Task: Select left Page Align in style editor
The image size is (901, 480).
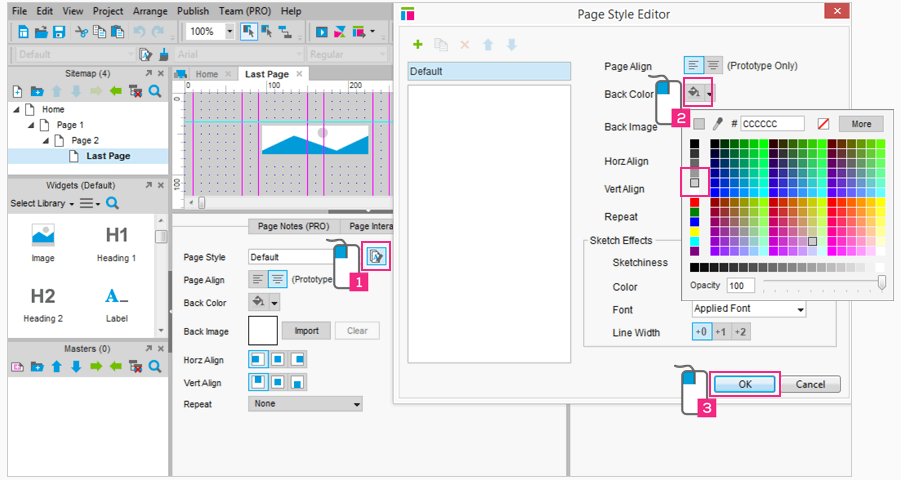Action: tap(693, 66)
